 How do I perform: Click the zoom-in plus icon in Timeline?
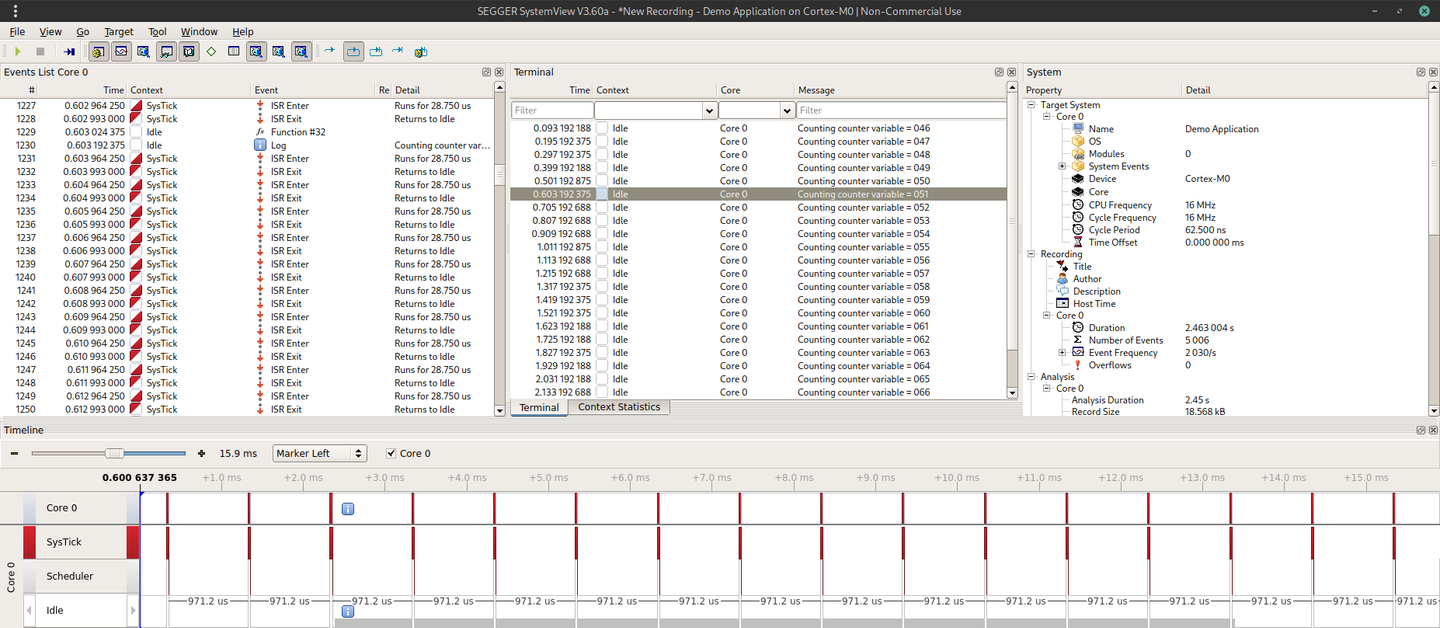[202, 453]
